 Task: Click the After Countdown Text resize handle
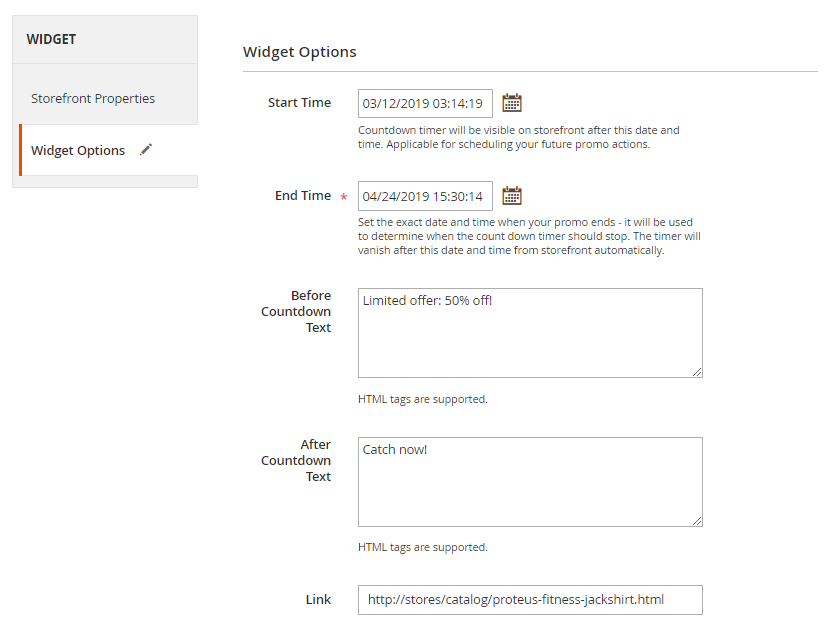[x=697, y=520]
